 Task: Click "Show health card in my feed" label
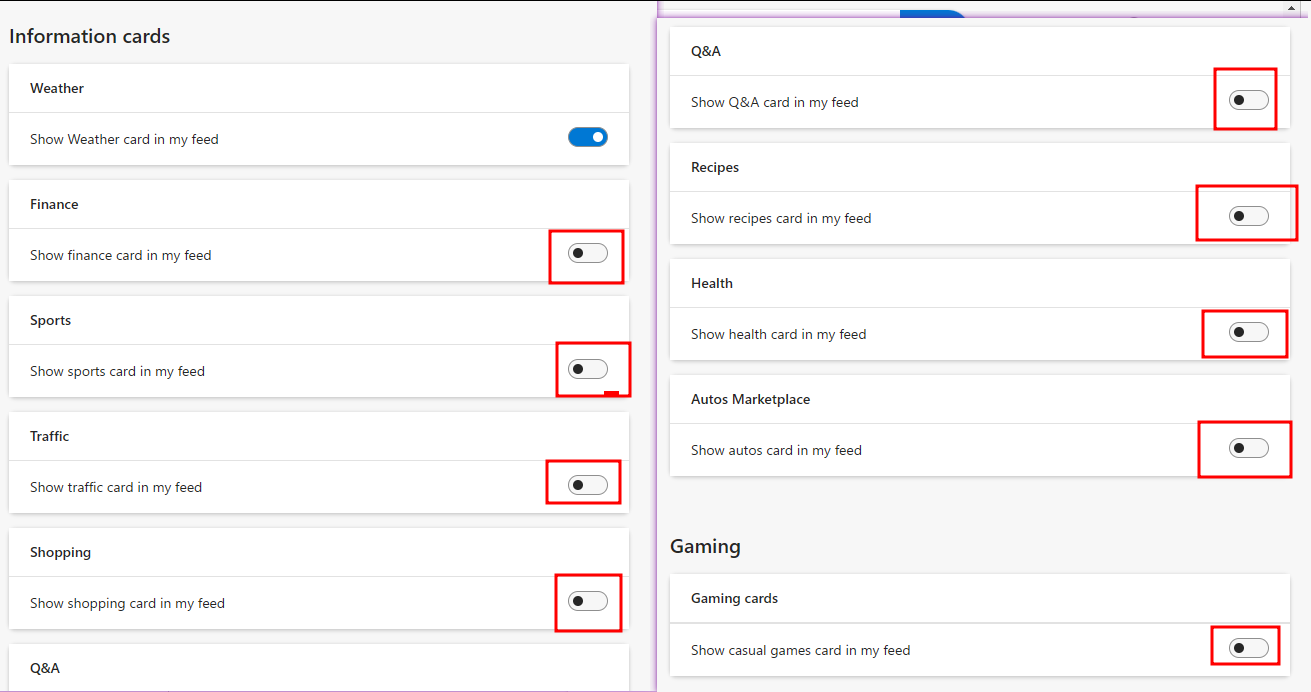point(779,334)
